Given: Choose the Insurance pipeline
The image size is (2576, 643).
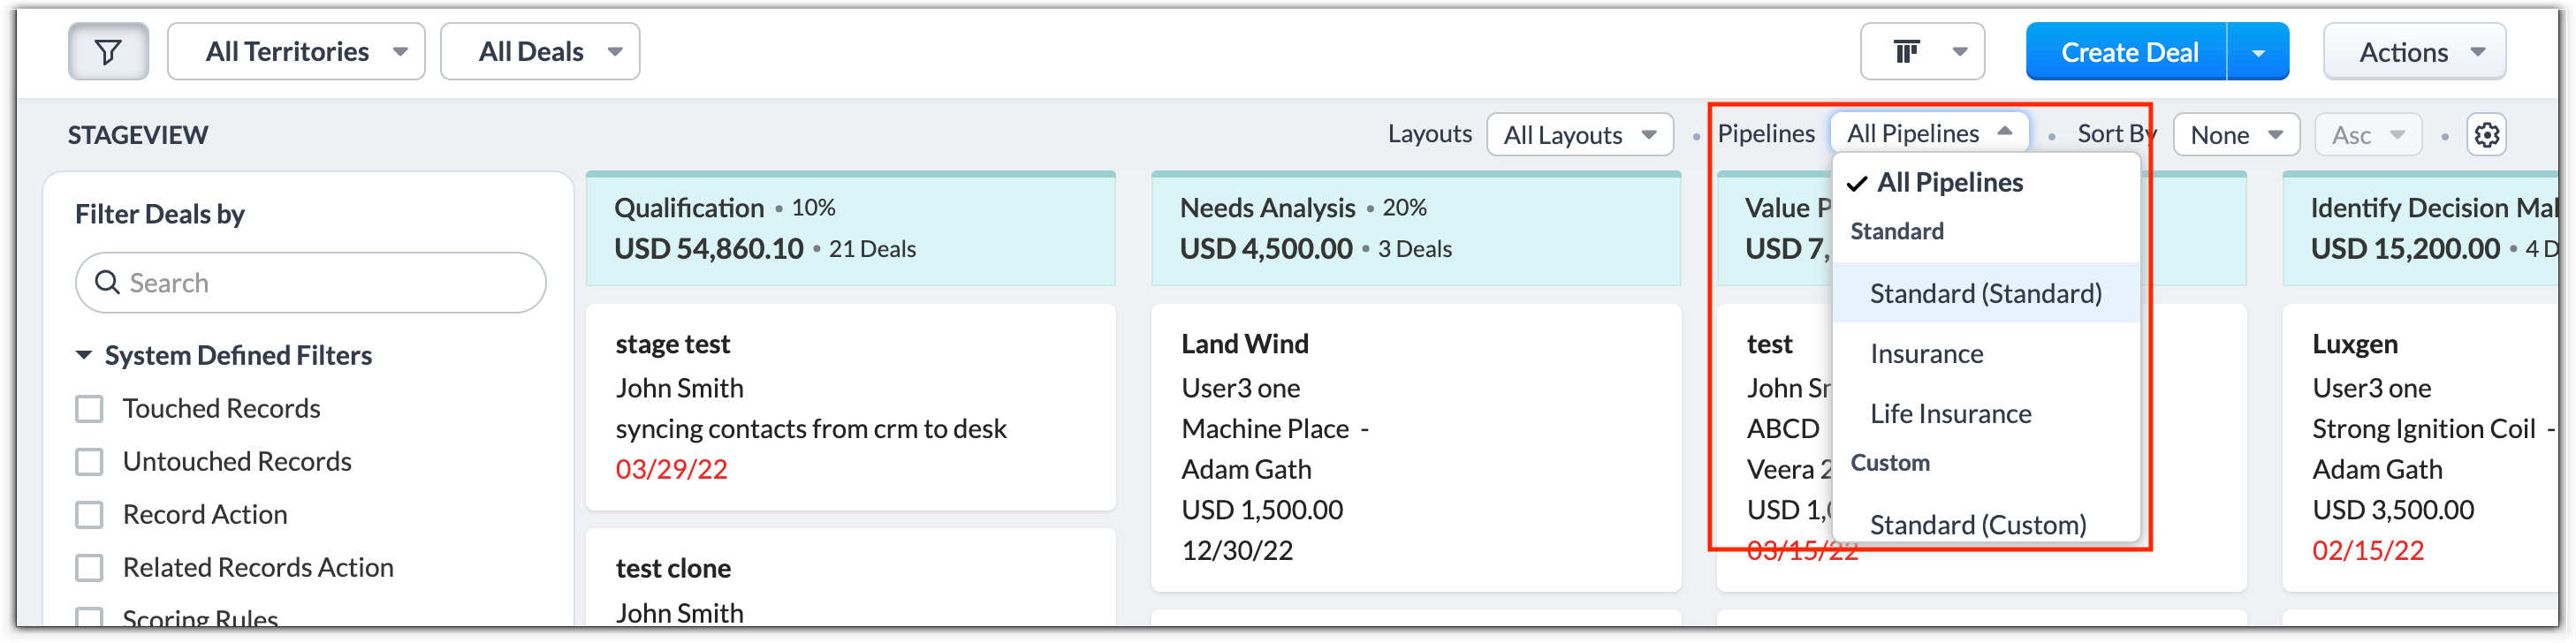Looking at the screenshot, I should click(1926, 354).
